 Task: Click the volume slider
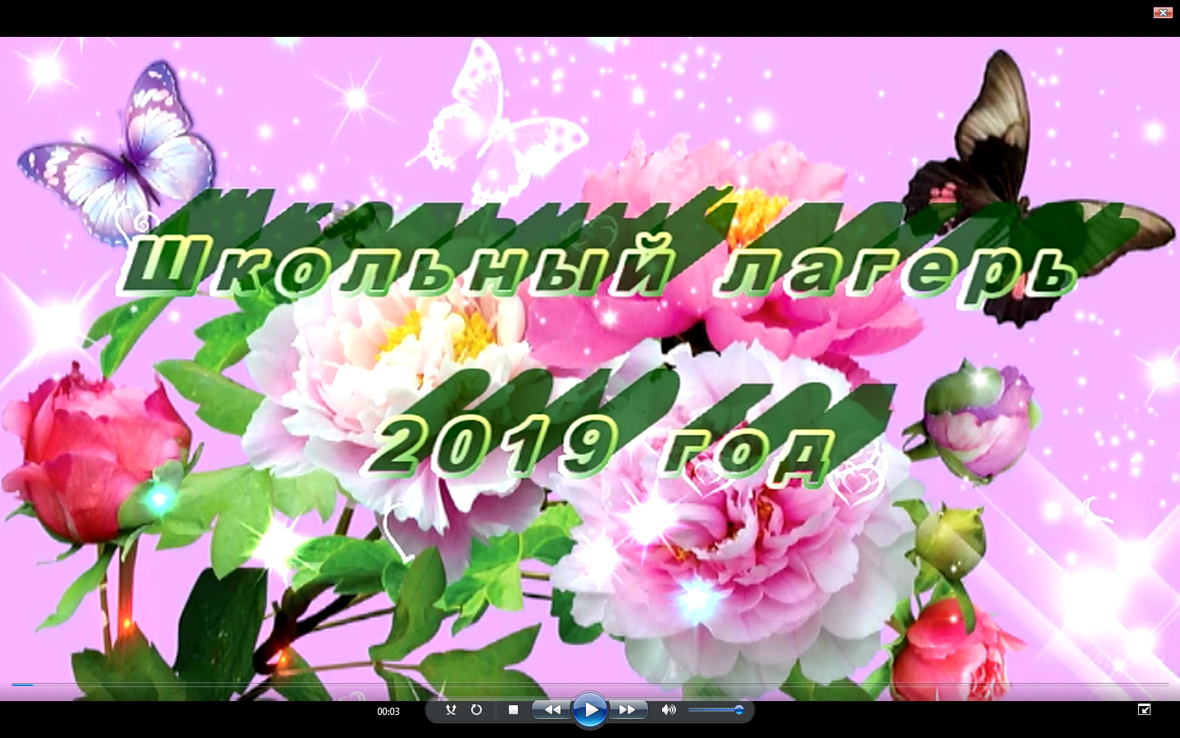[716, 709]
